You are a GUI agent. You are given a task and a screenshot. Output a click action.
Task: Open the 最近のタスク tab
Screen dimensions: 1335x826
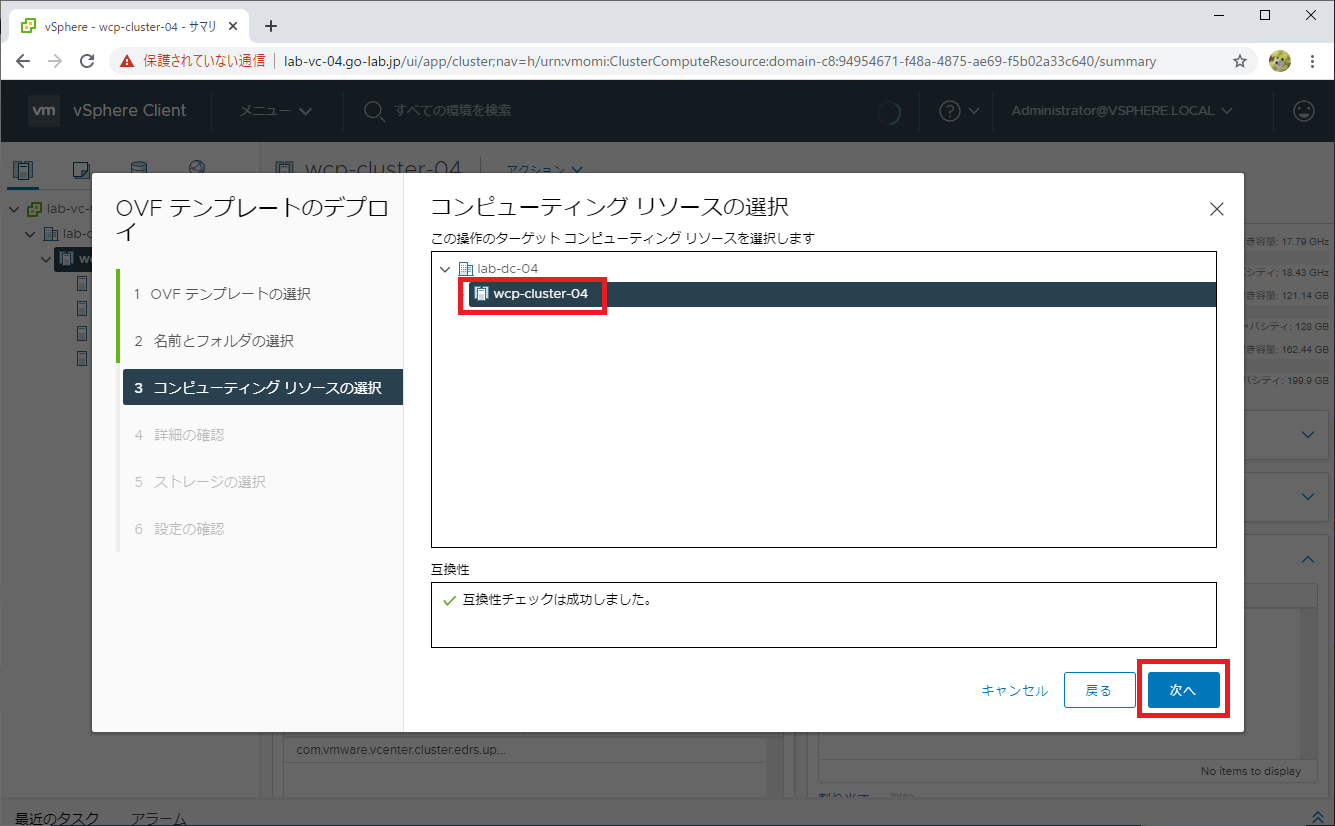tap(57, 818)
